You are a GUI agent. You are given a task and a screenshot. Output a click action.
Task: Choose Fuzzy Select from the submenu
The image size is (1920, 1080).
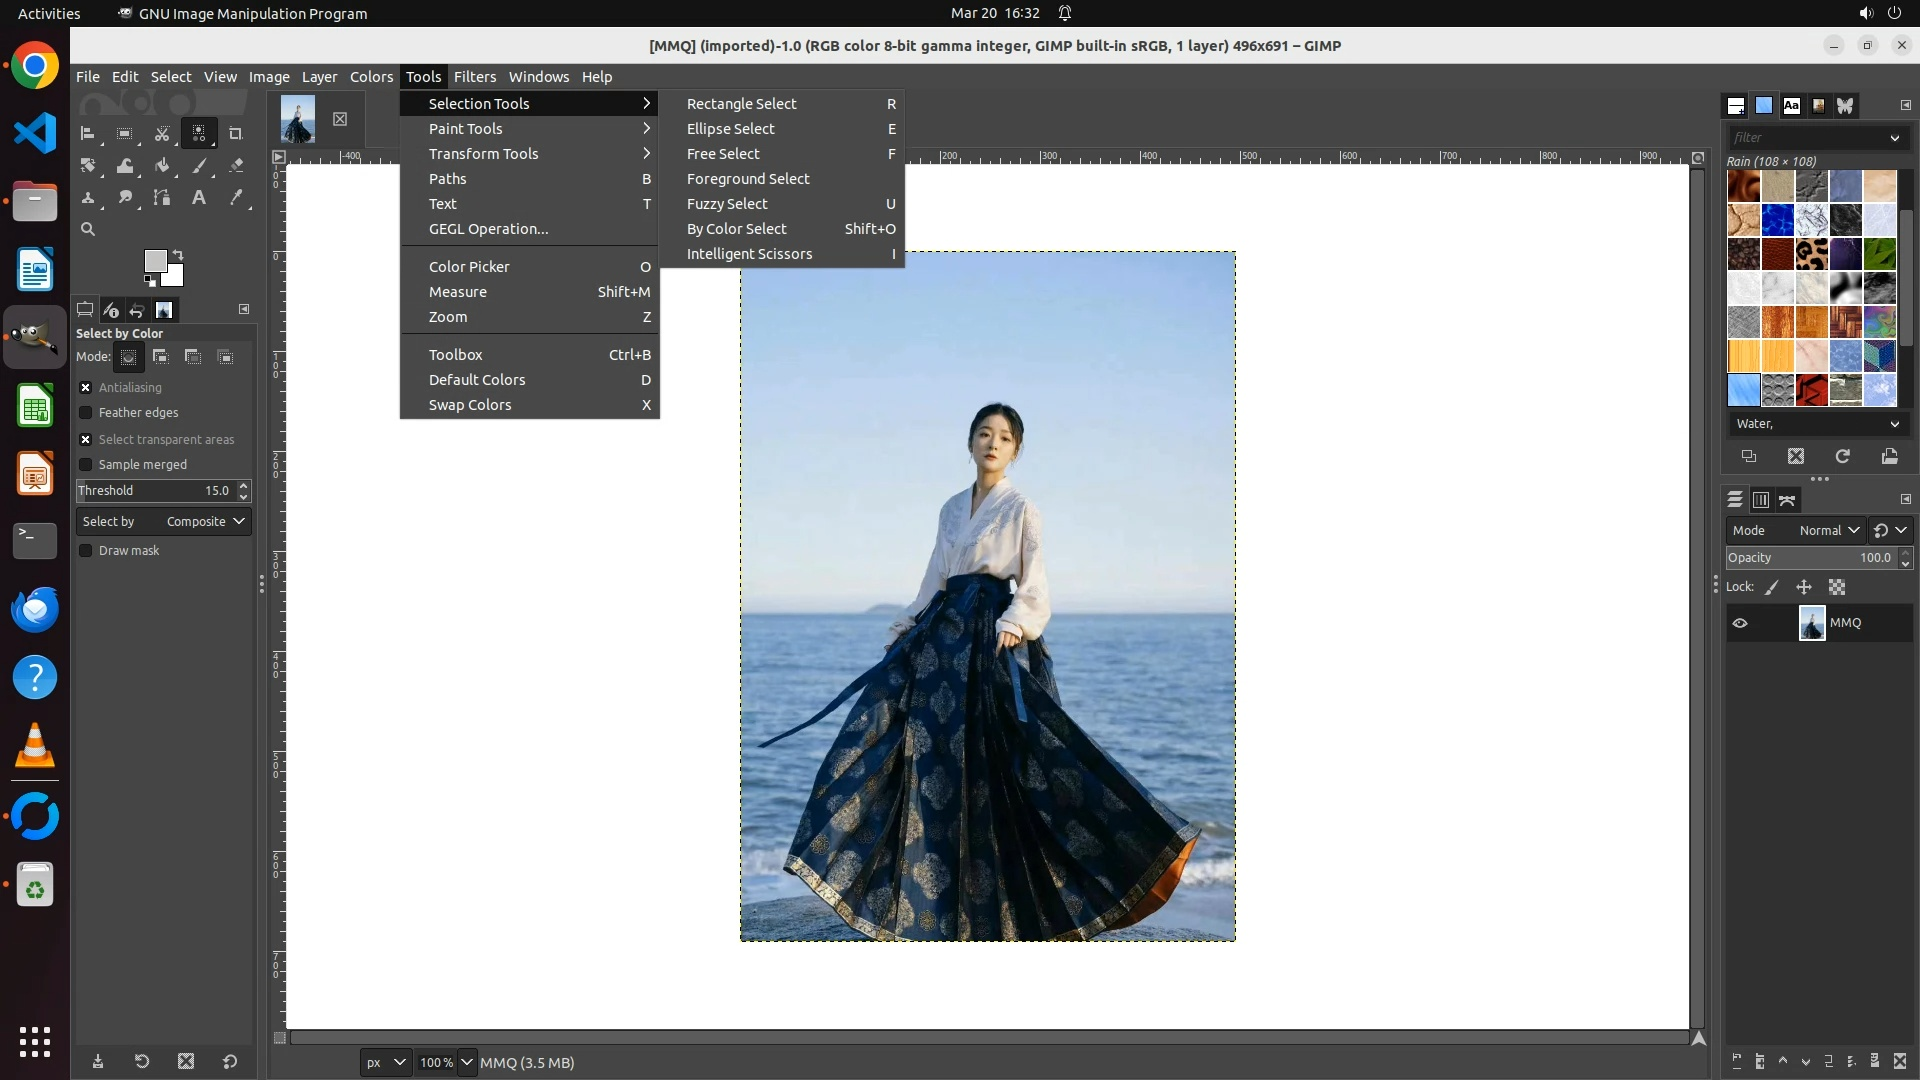[x=727, y=204]
